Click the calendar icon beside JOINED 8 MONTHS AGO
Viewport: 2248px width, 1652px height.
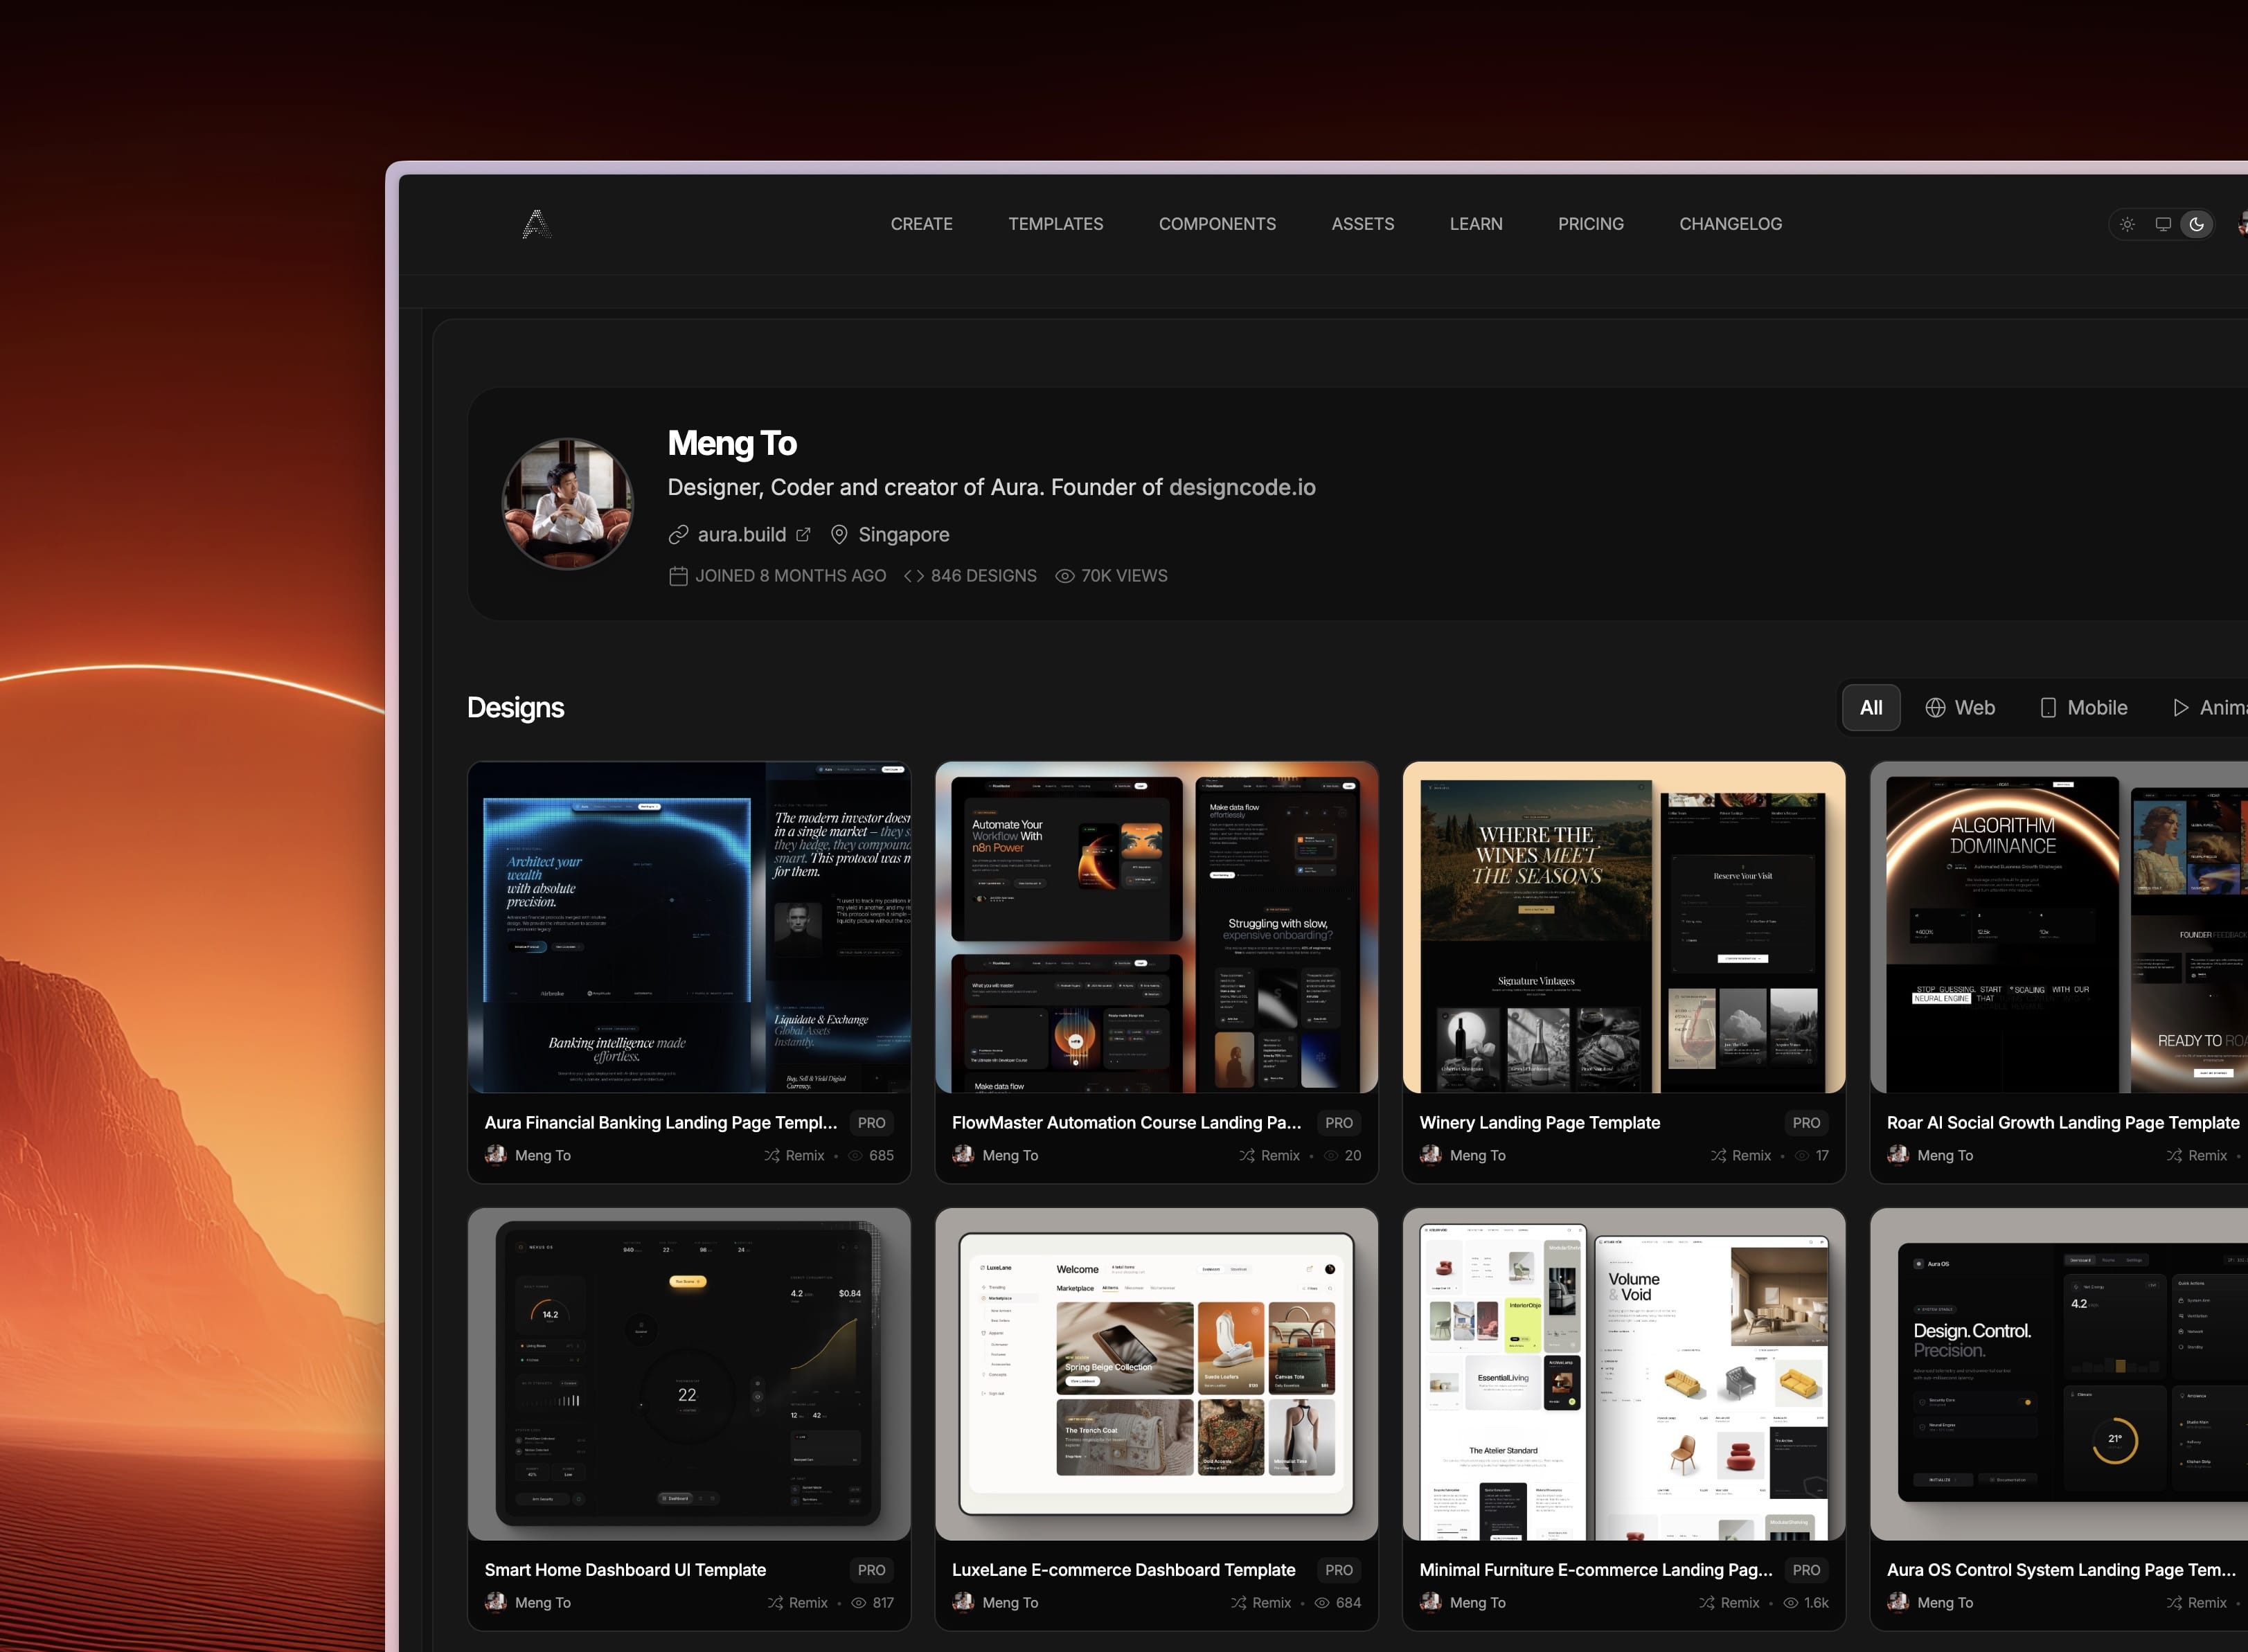(x=678, y=575)
